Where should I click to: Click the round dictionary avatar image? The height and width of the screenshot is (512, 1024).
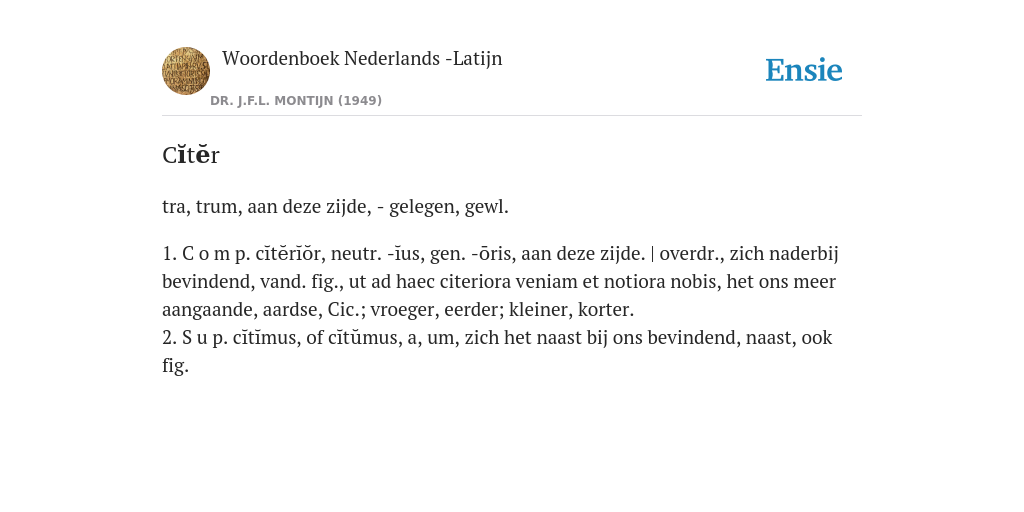coord(186,71)
